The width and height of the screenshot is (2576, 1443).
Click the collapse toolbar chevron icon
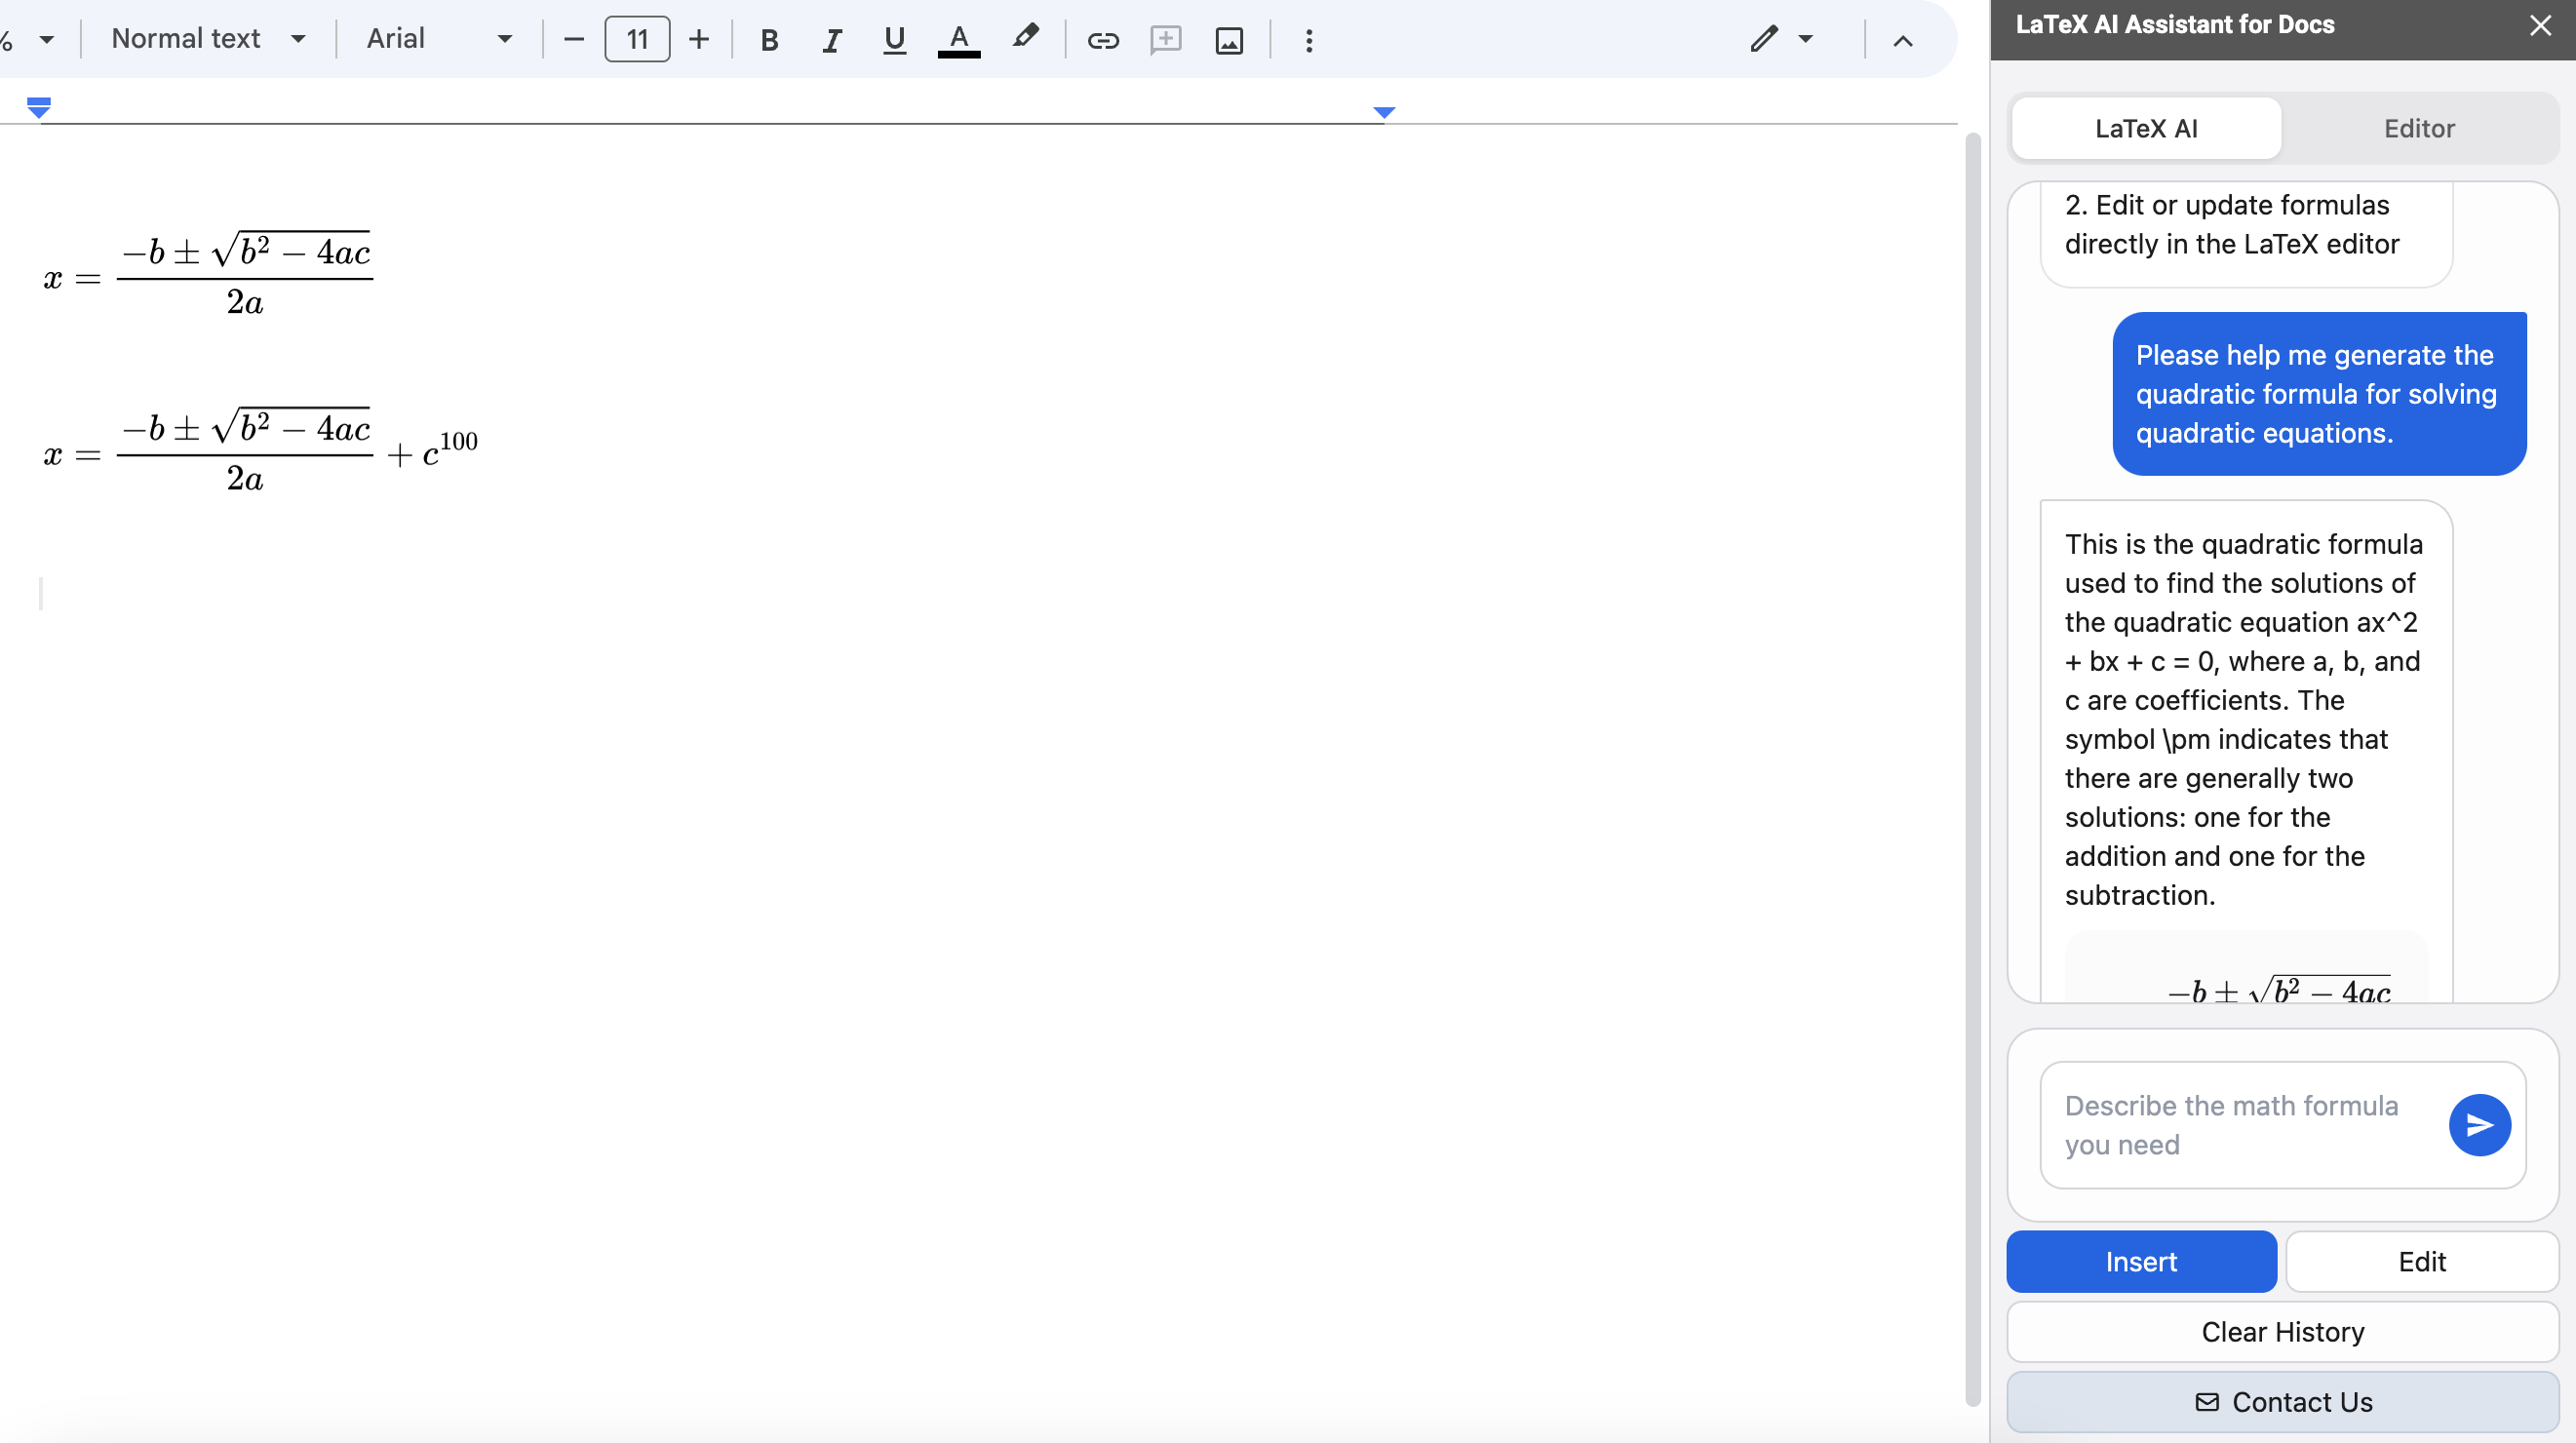pyautogui.click(x=1903, y=39)
